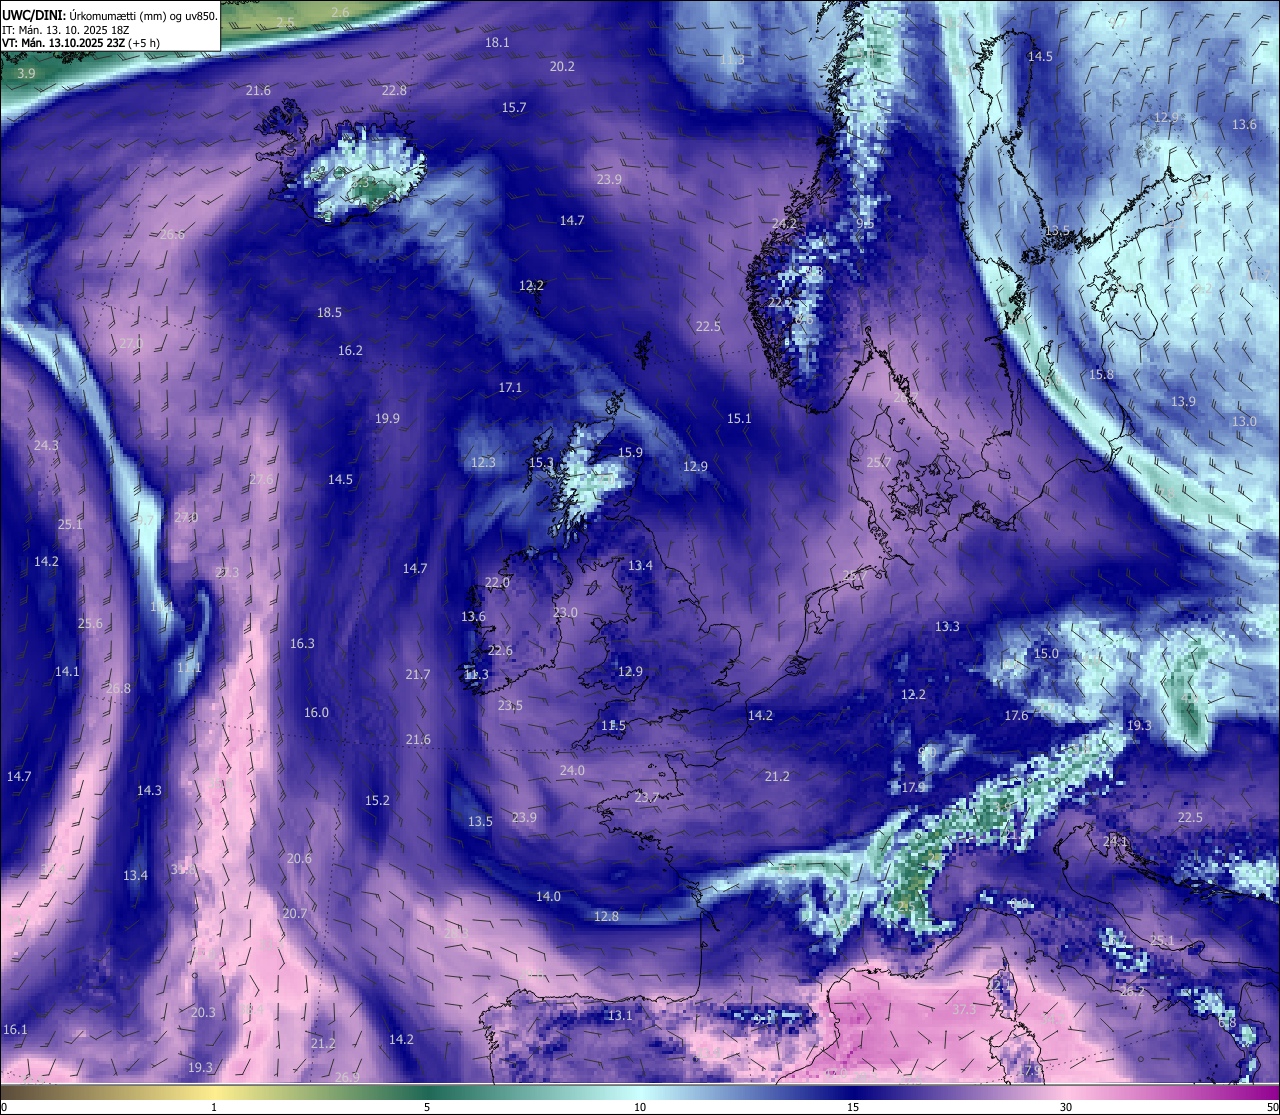Click the 13.5 map value
The image size is (1280, 1115).
point(480,822)
